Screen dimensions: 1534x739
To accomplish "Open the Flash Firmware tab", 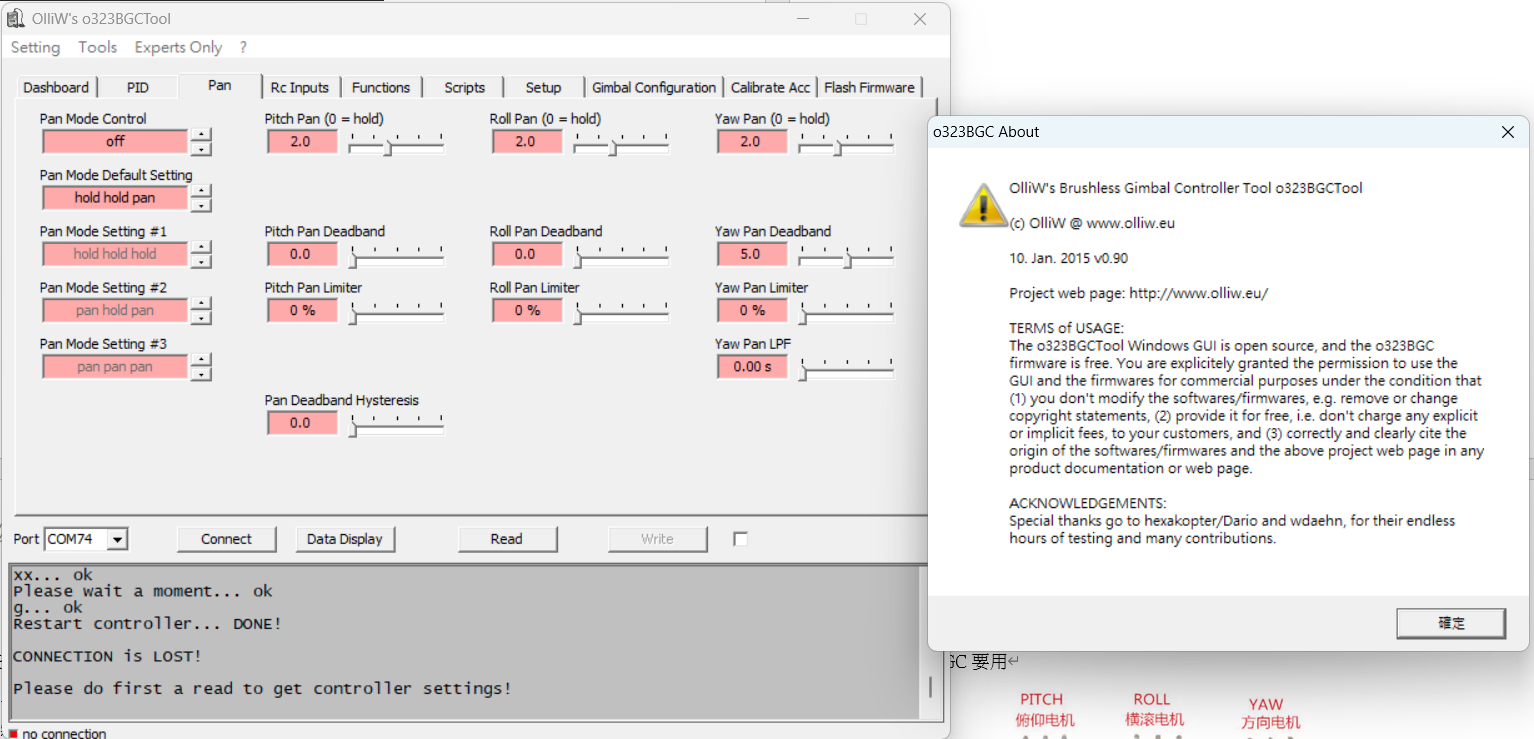I will [869, 88].
